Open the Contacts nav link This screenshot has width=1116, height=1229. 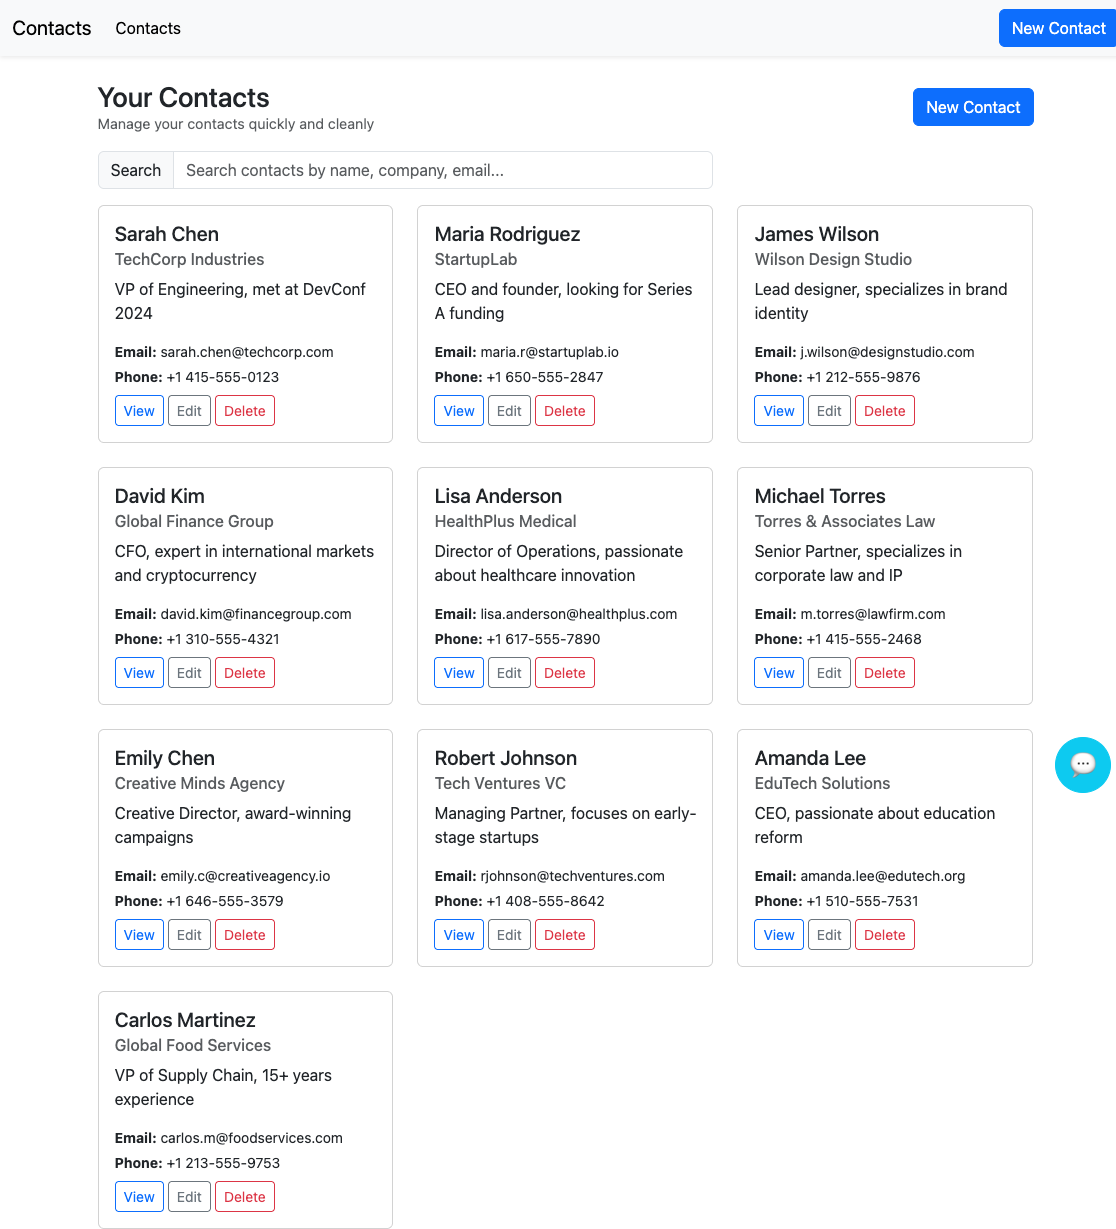coord(148,28)
